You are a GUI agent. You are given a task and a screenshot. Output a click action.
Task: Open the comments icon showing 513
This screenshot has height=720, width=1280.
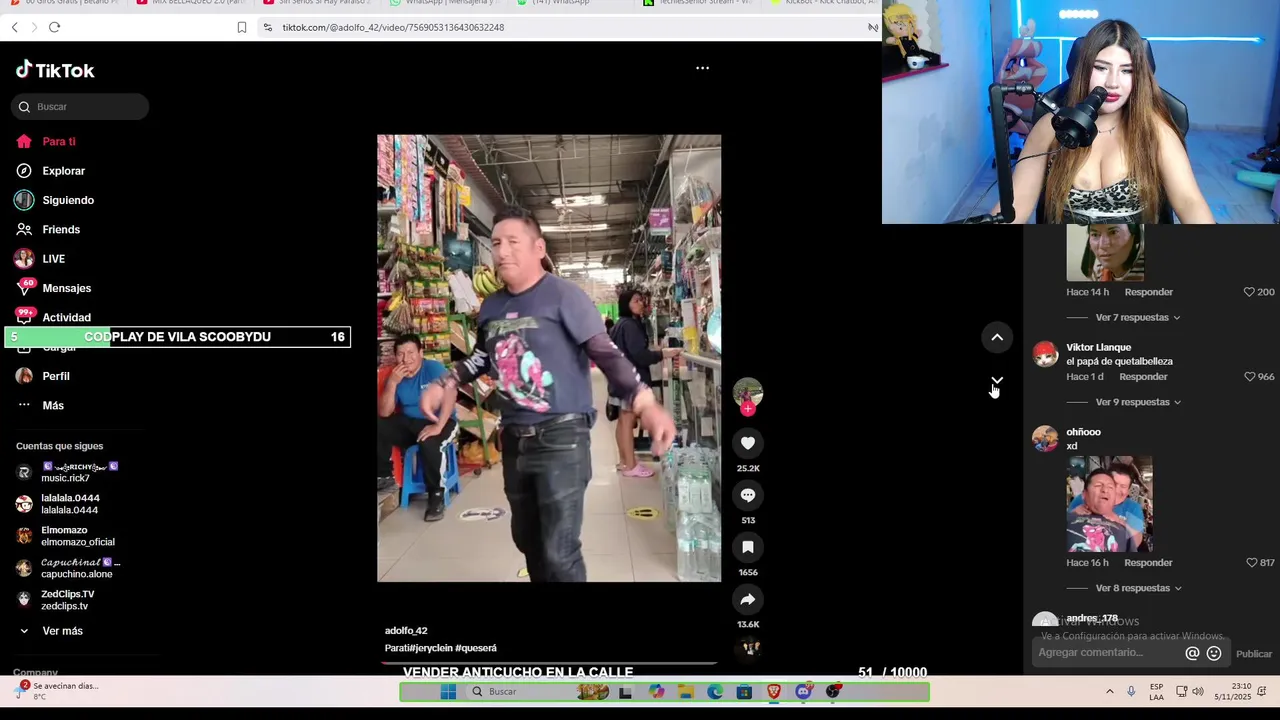[748, 495]
